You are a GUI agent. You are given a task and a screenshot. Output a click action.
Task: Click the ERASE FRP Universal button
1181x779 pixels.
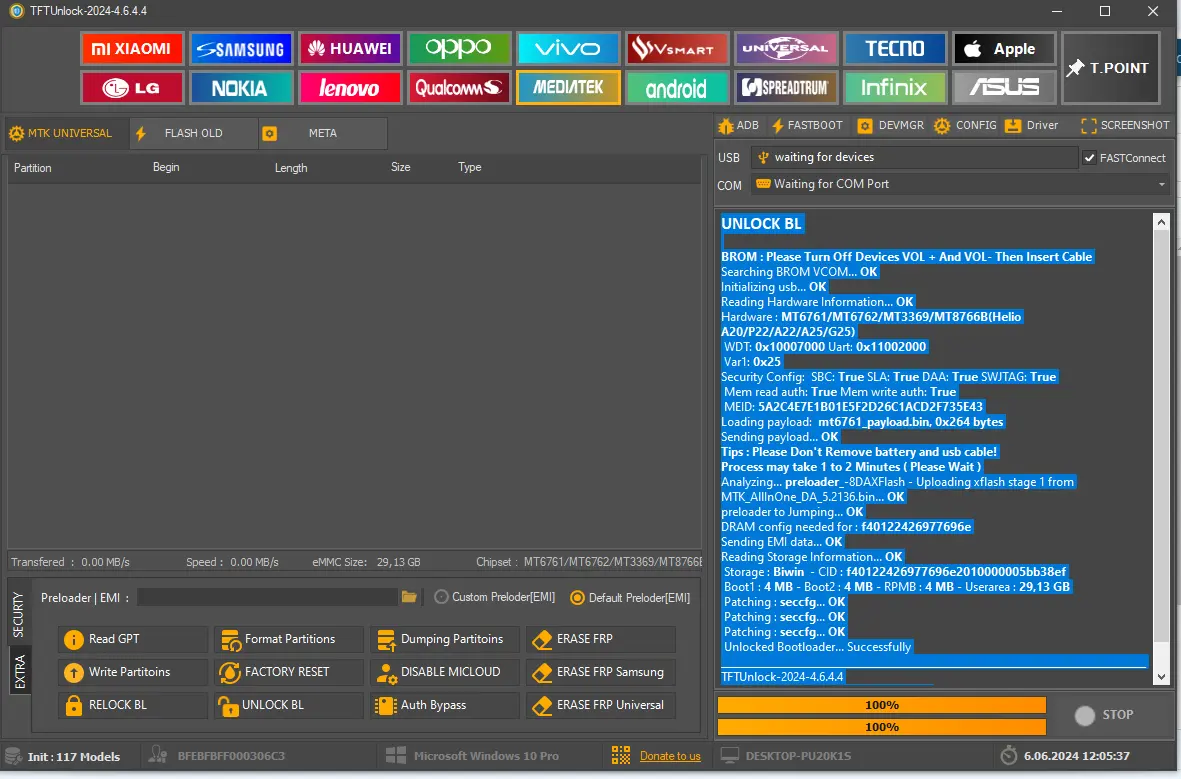pos(601,705)
